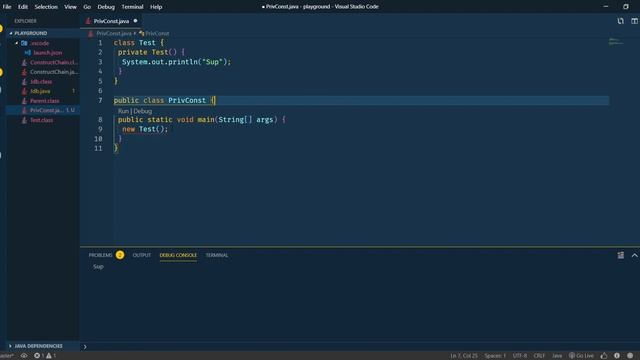Click the info icon in the status bar

click(617, 356)
